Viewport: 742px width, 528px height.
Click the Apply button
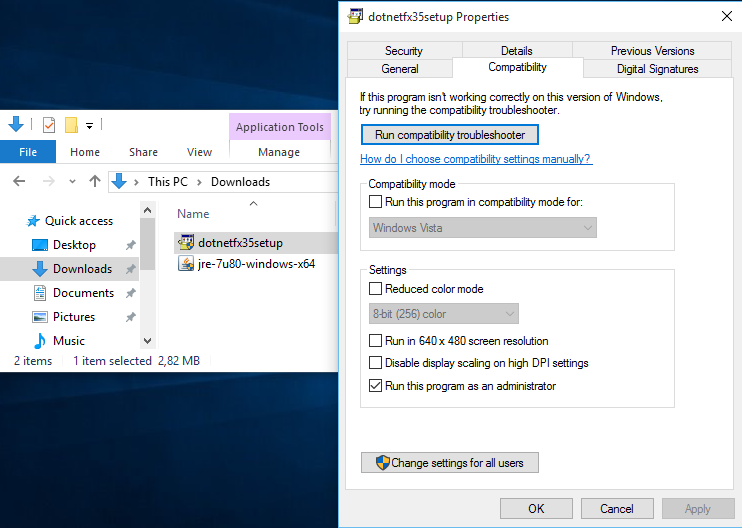tap(698, 509)
